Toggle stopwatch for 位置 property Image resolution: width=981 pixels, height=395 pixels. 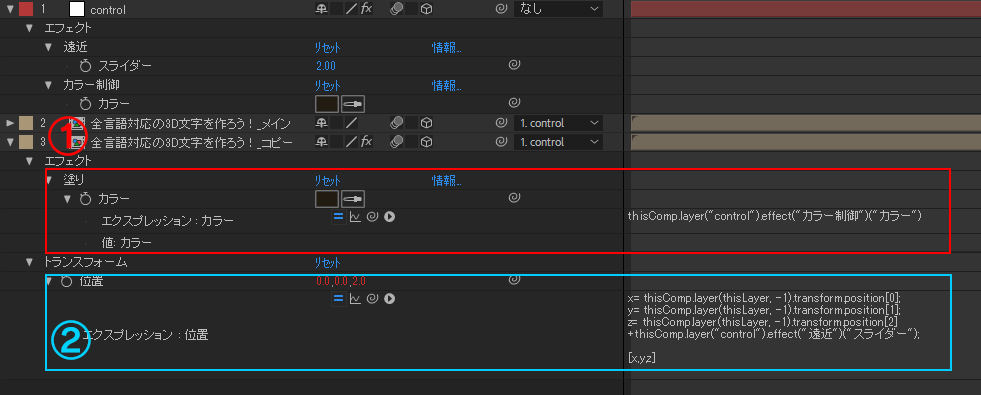pyautogui.click(x=66, y=281)
